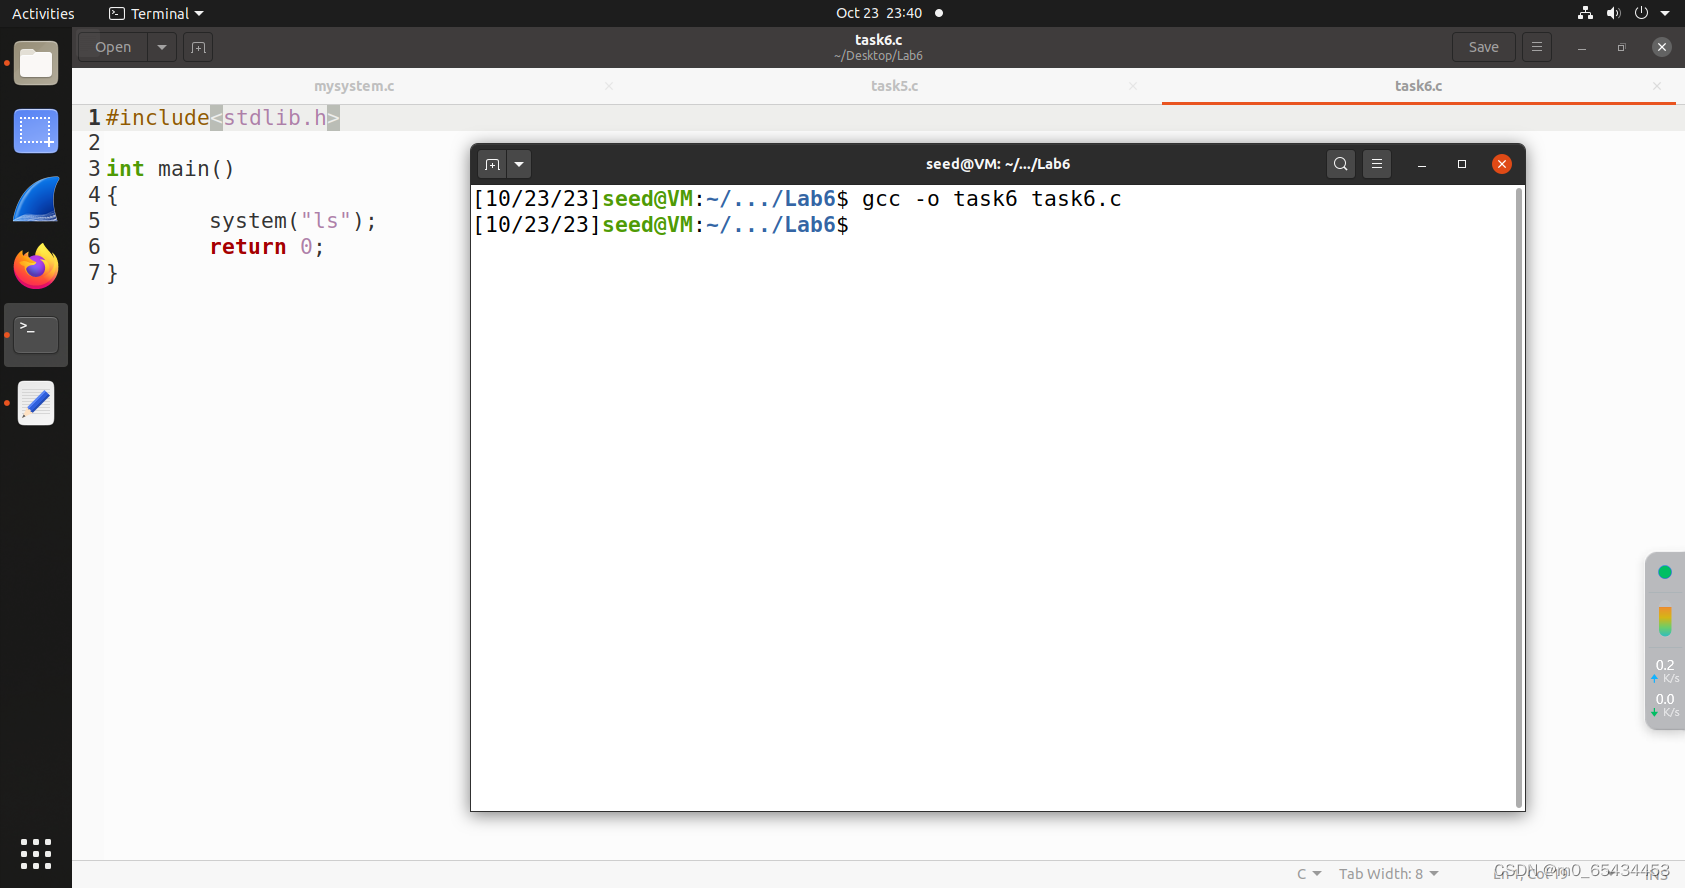Screen dimensions: 1685x888
Task: Open the Terminal app in the dock
Action: [36, 335]
